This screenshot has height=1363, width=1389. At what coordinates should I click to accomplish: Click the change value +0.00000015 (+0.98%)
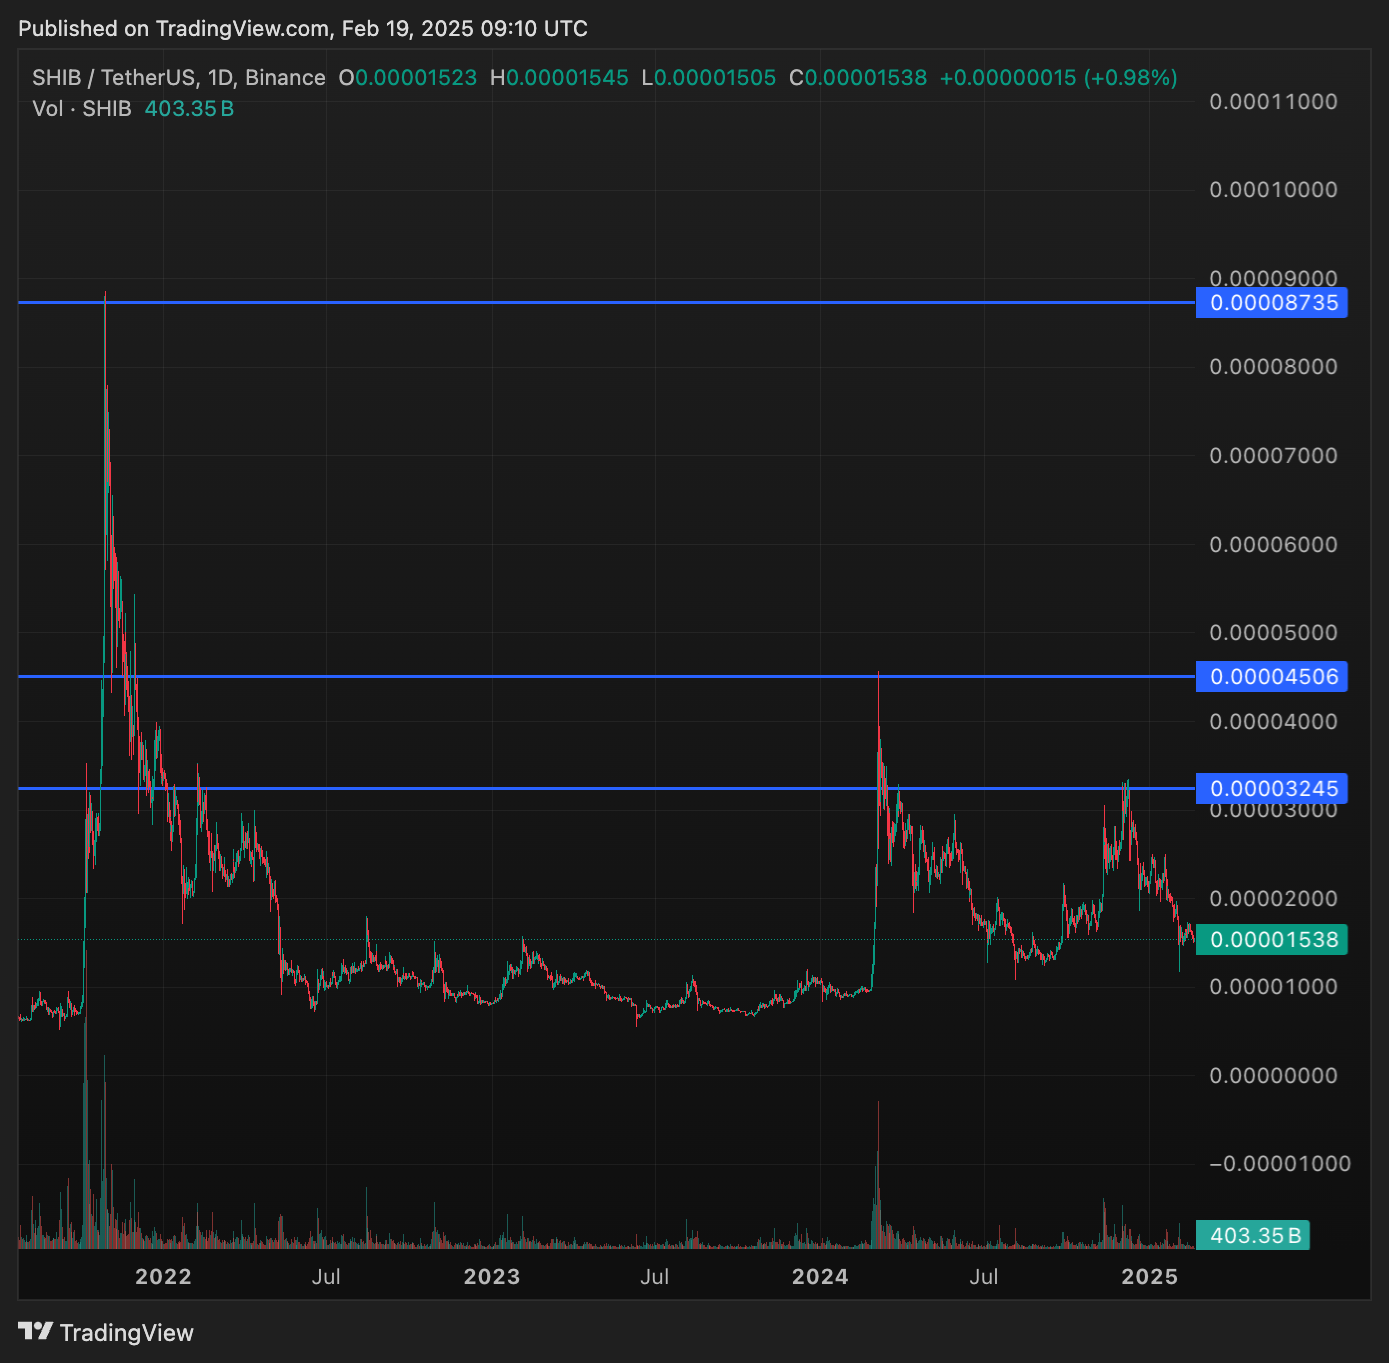1059,77
